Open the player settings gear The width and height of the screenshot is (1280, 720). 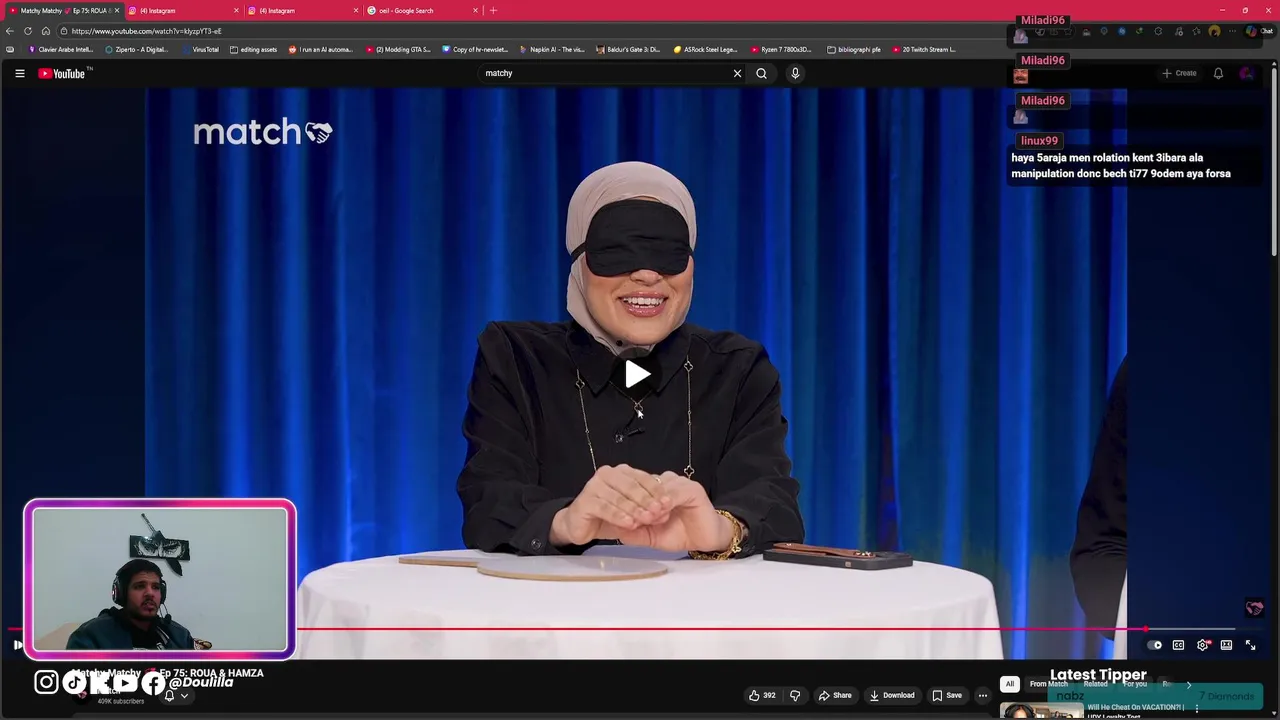click(1203, 645)
